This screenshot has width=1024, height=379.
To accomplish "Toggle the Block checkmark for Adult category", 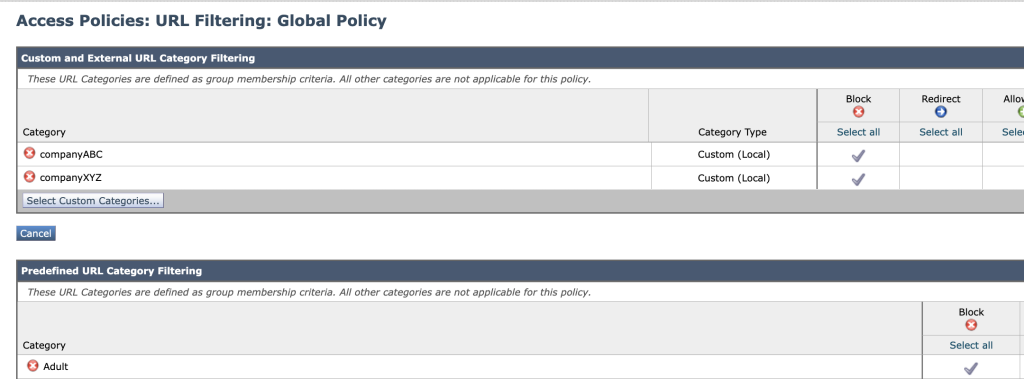I will pos(971,368).
